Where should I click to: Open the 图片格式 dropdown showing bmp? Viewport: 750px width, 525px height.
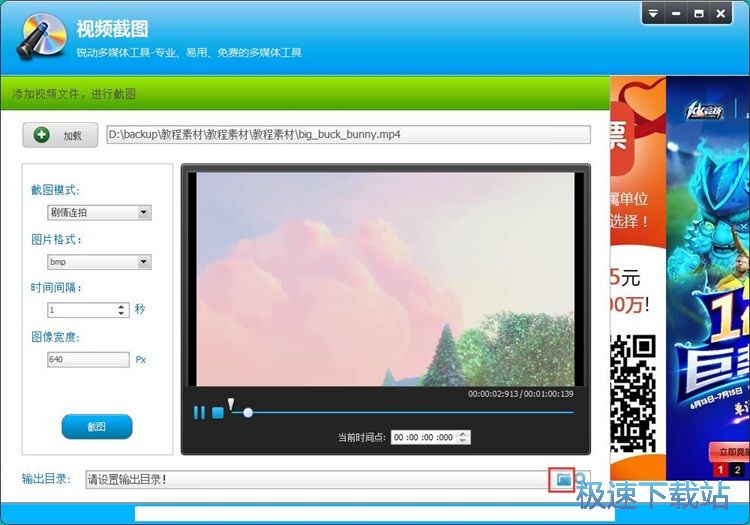pyautogui.click(x=99, y=262)
